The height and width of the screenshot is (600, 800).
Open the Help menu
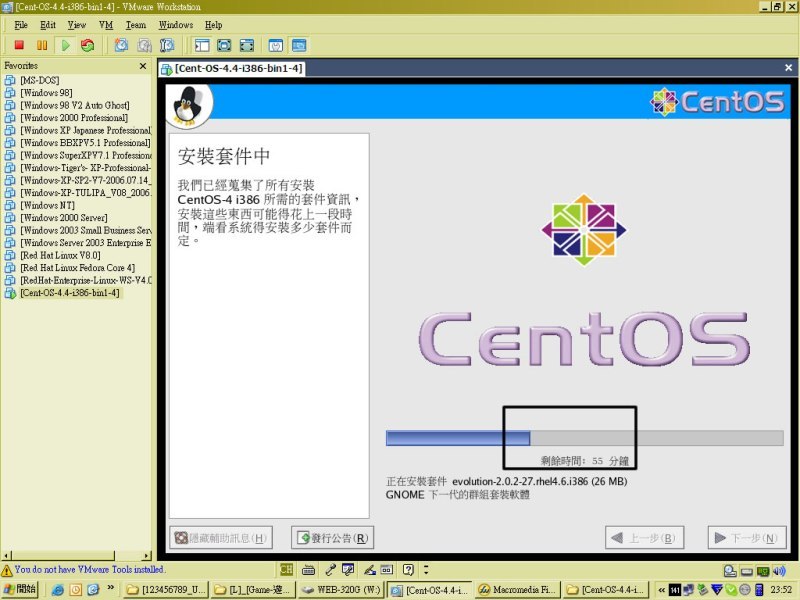click(213, 25)
